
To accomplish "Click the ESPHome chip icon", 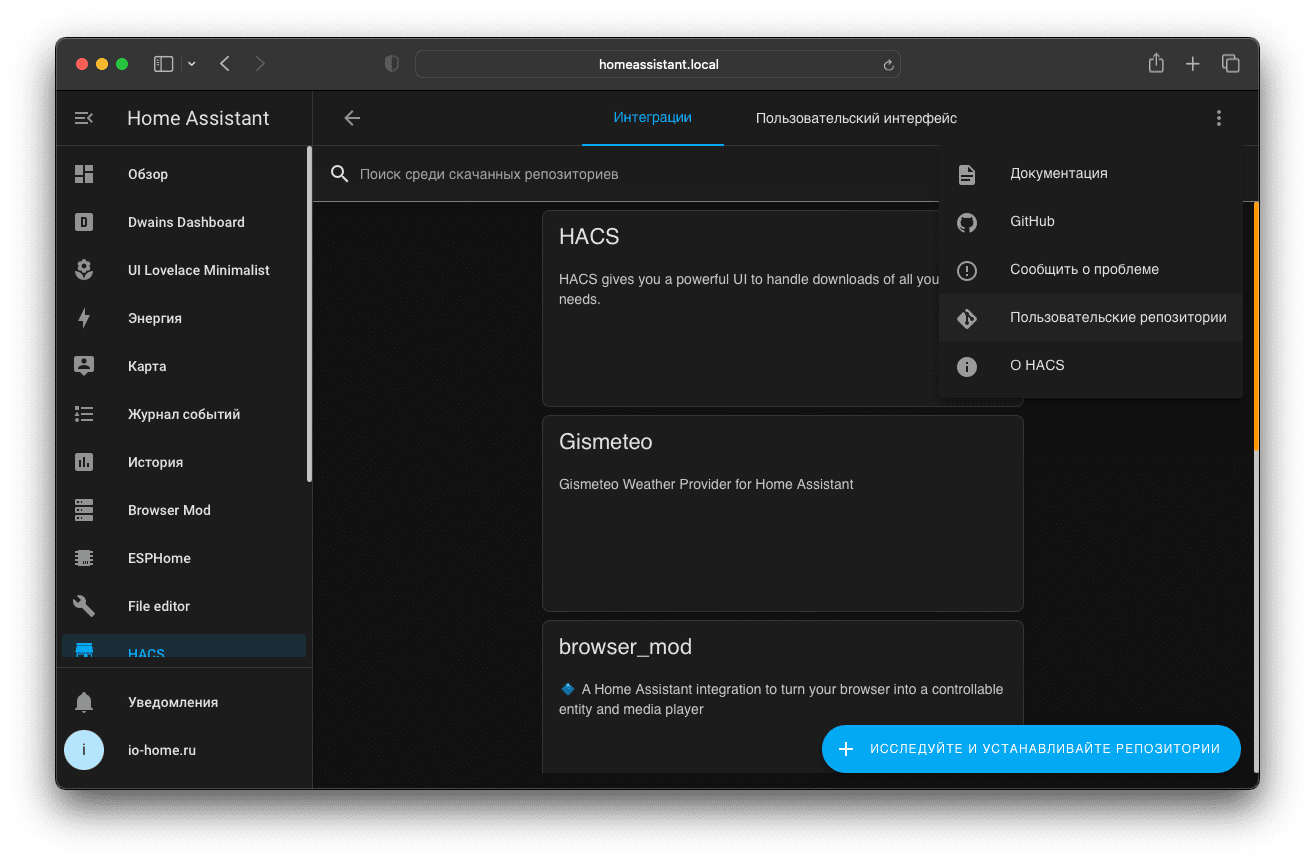I will point(84,558).
